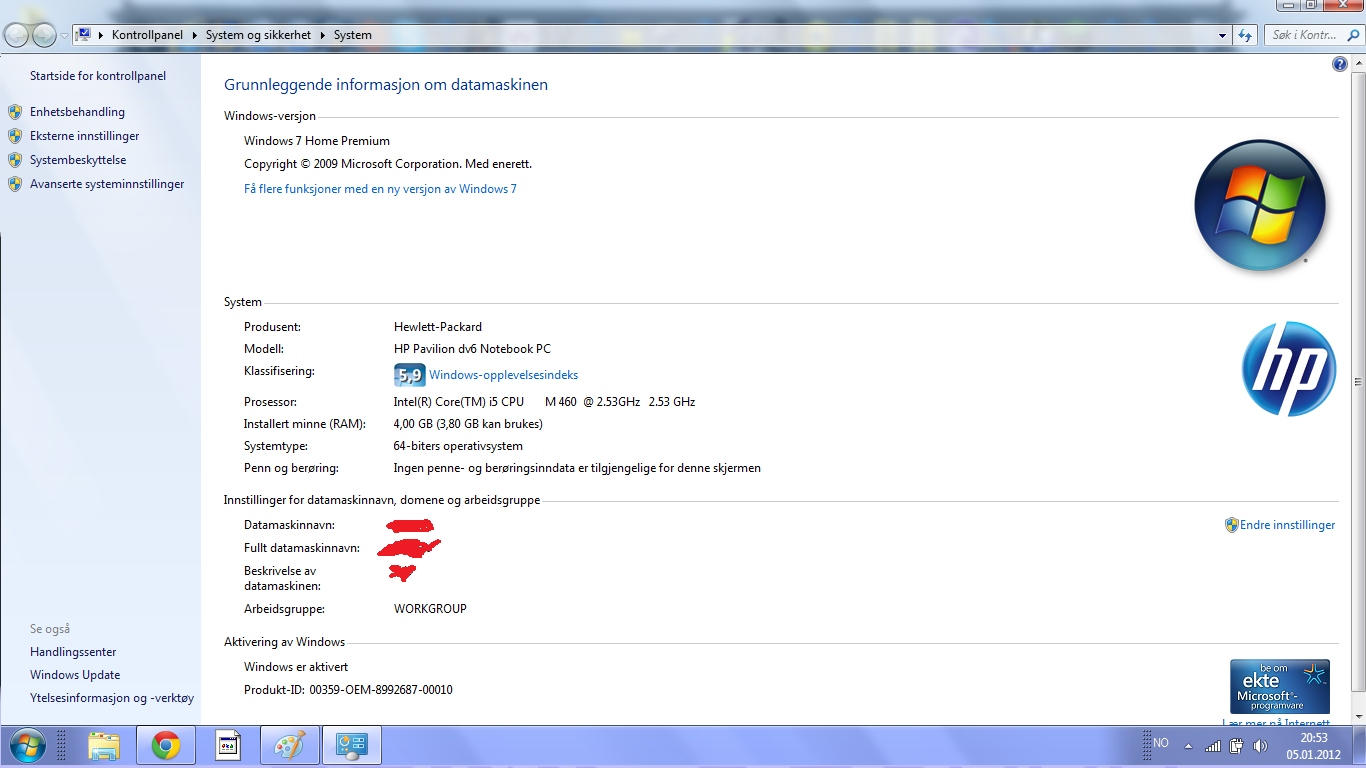This screenshot has height=768, width=1366.
Task: Click the vertical scrollbar thumb
Action: point(1357,380)
